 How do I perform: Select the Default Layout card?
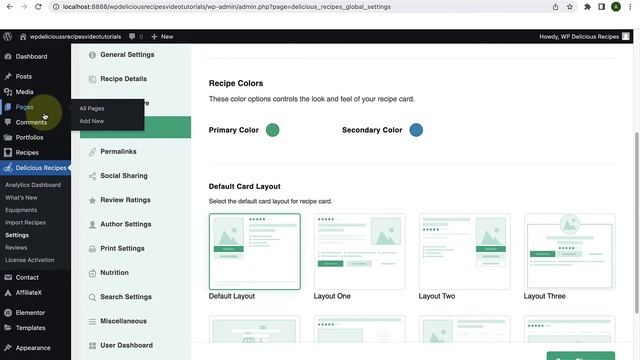[255, 251]
